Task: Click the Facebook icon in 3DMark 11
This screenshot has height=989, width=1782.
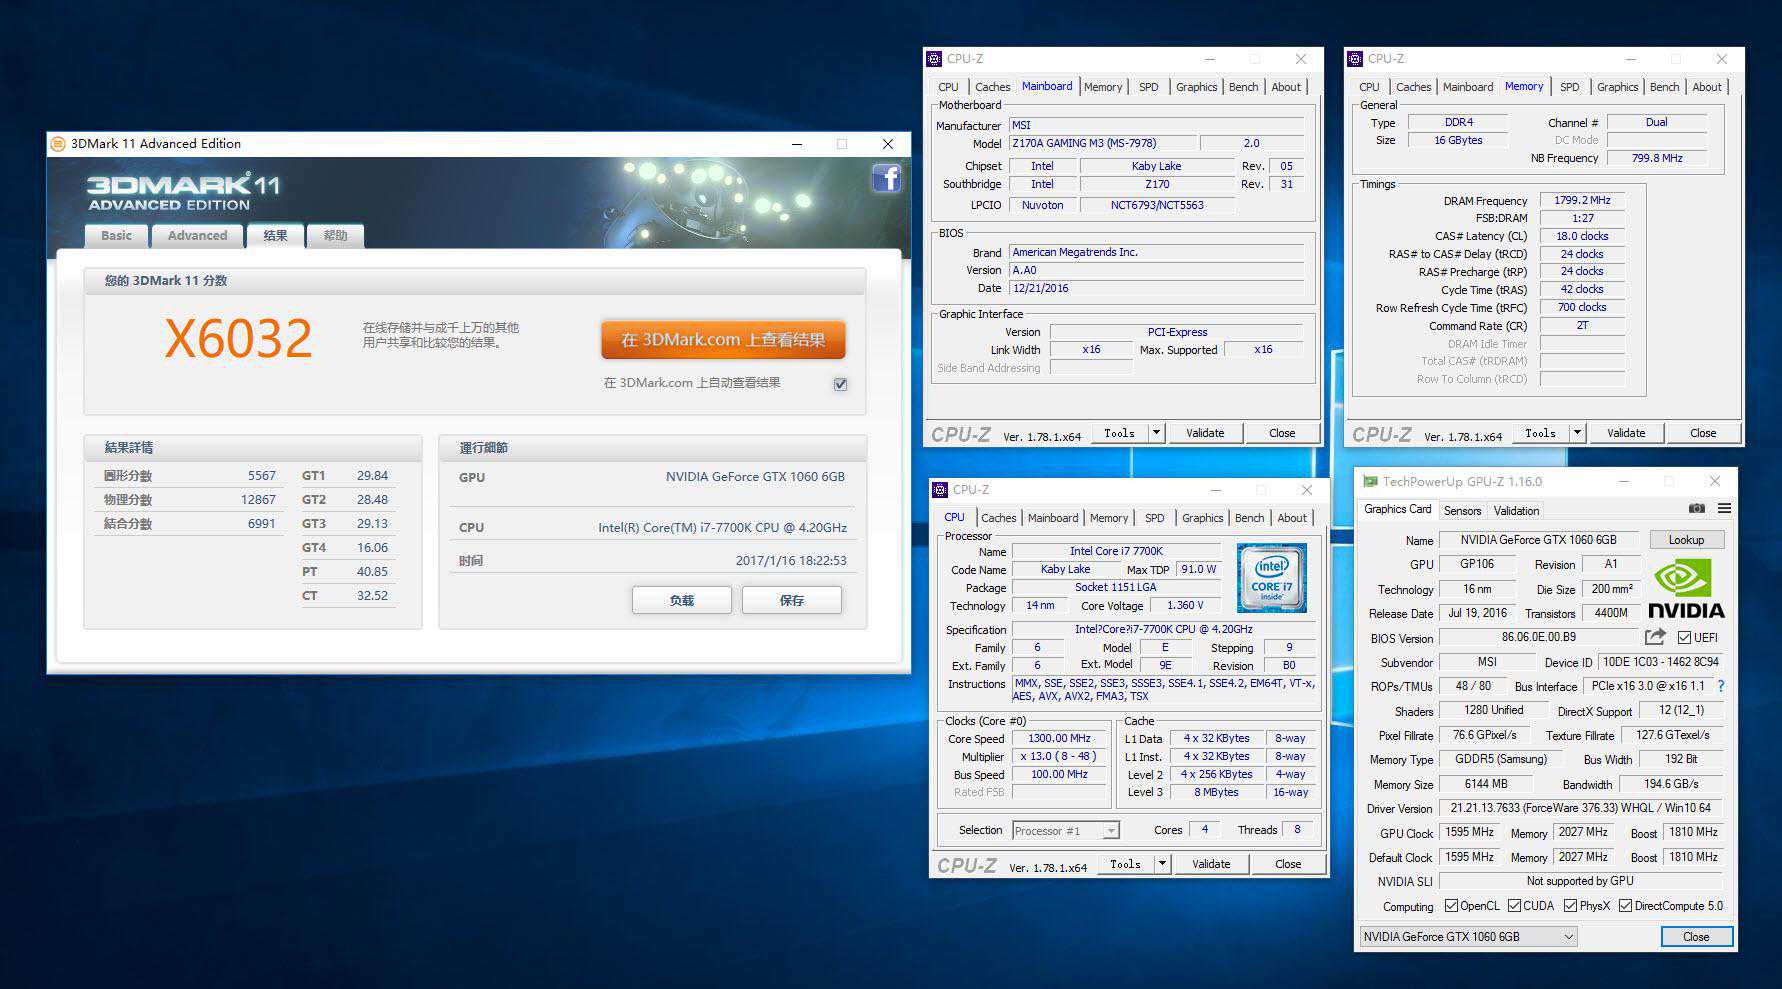Action: click(886, 179)
